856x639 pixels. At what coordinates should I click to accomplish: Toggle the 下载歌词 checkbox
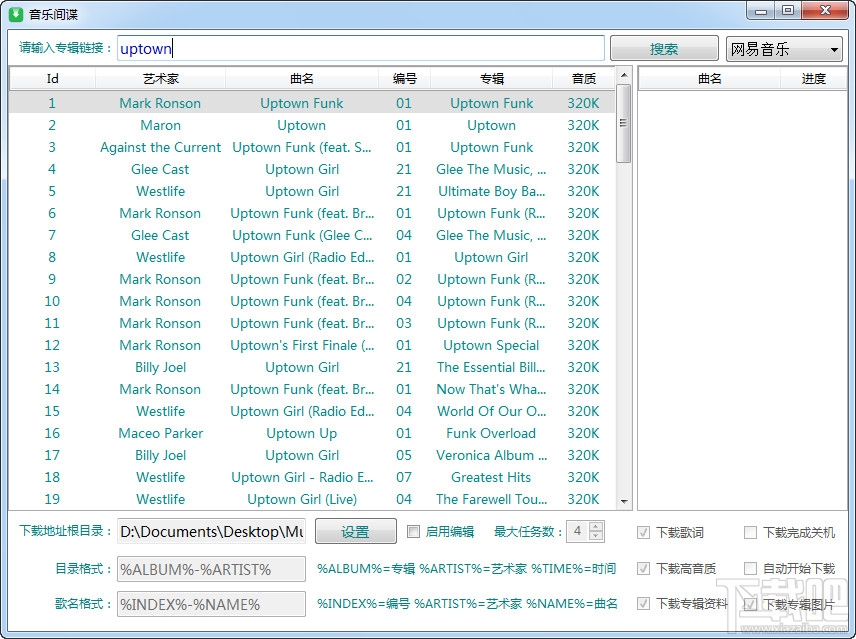[644, 532]
